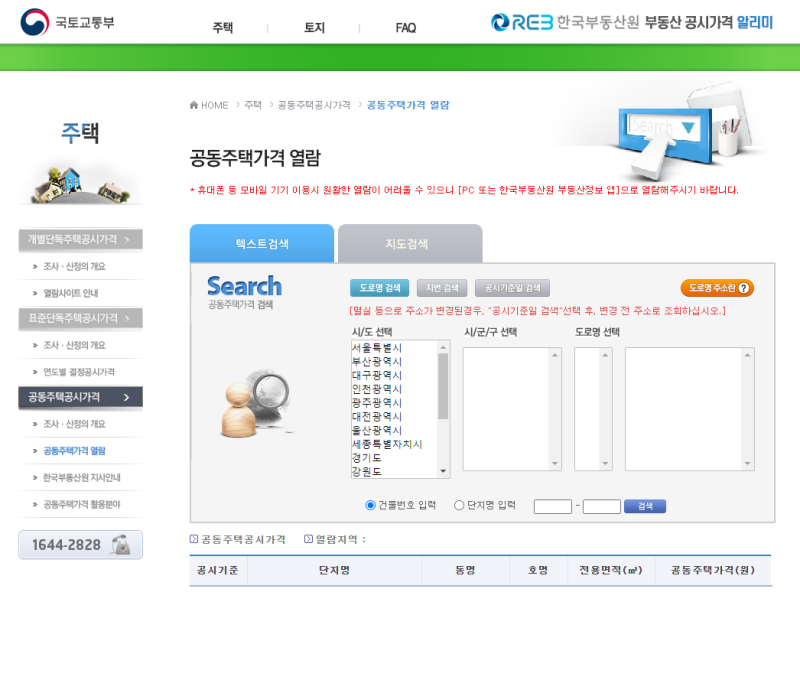Click the search banner illustration
The image size is (800, 680).
point(684,133)
